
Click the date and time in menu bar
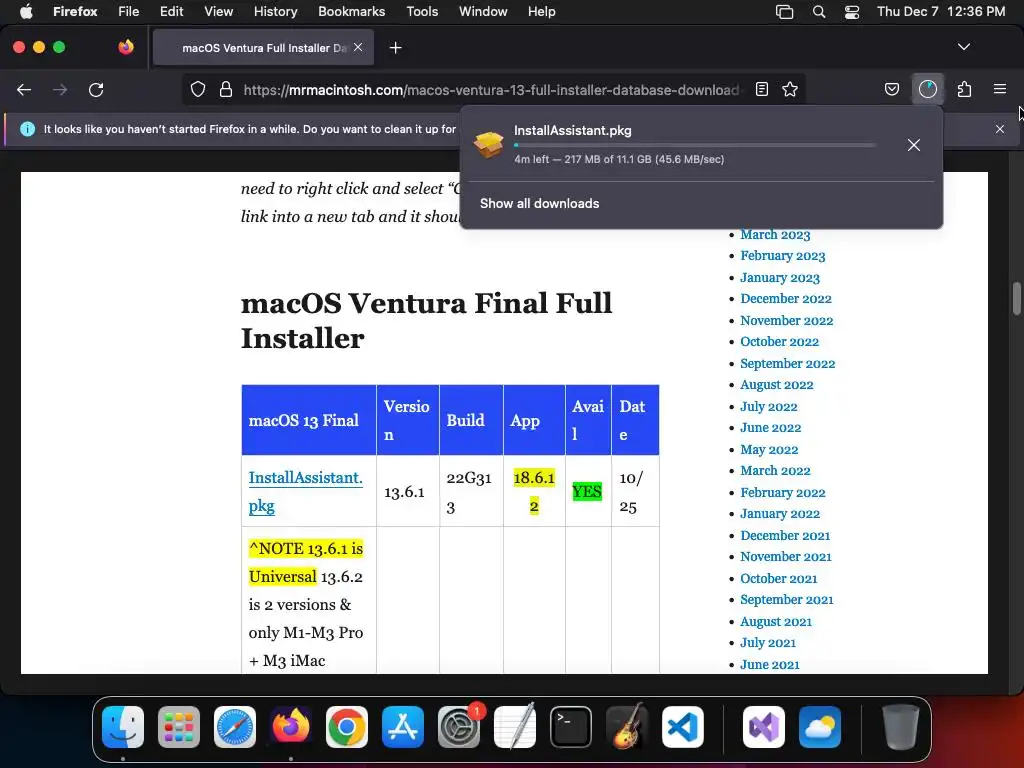click(x=940, y=11)
